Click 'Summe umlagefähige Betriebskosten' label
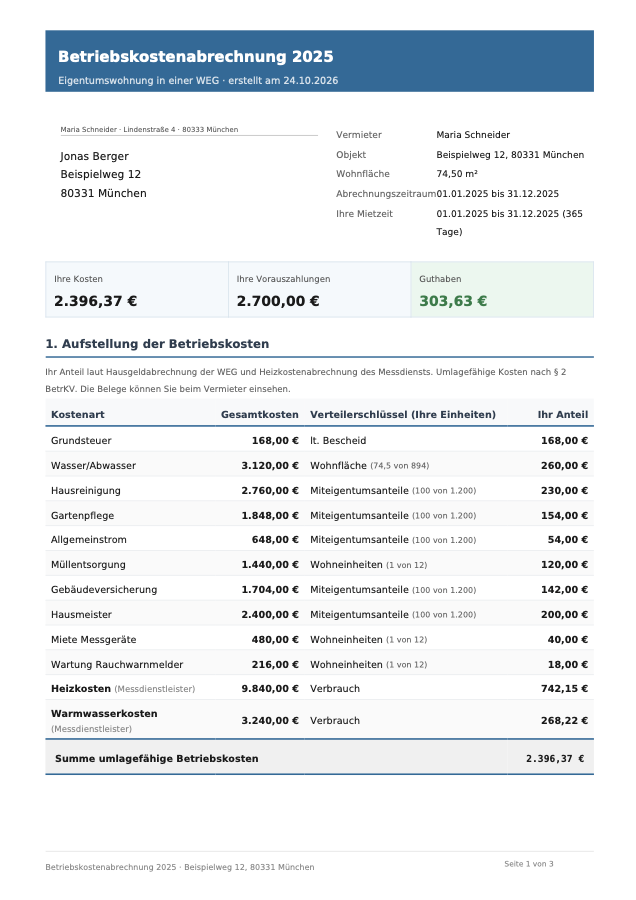636x900 pixels. click(x=157, y=759)
